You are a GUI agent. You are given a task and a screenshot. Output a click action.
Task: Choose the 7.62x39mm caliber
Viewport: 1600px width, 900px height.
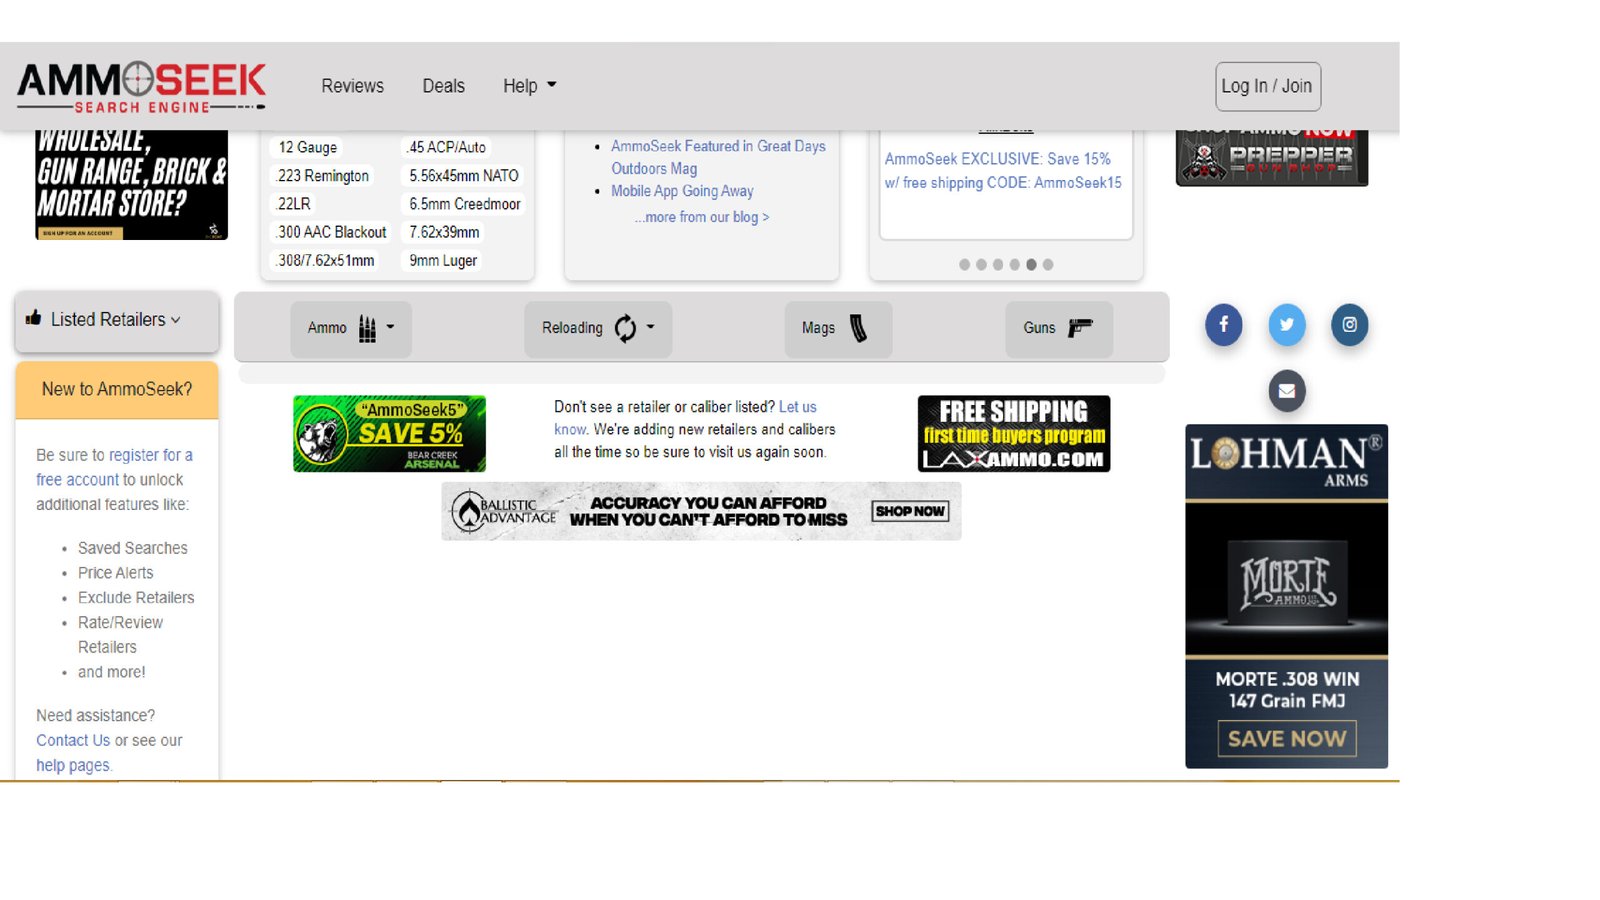tap(444, 232)
